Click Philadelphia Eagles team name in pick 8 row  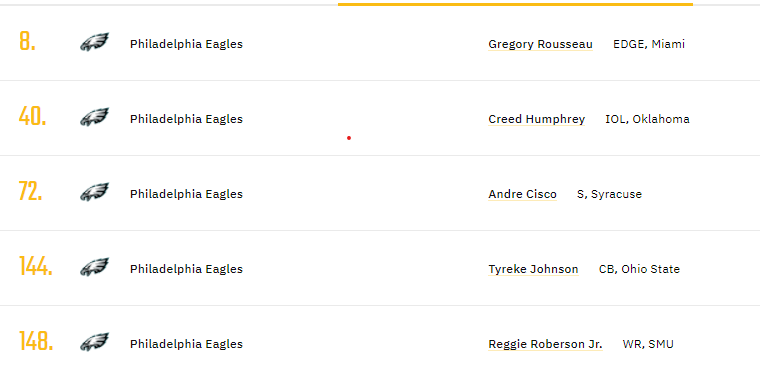(x=186, y=44)
